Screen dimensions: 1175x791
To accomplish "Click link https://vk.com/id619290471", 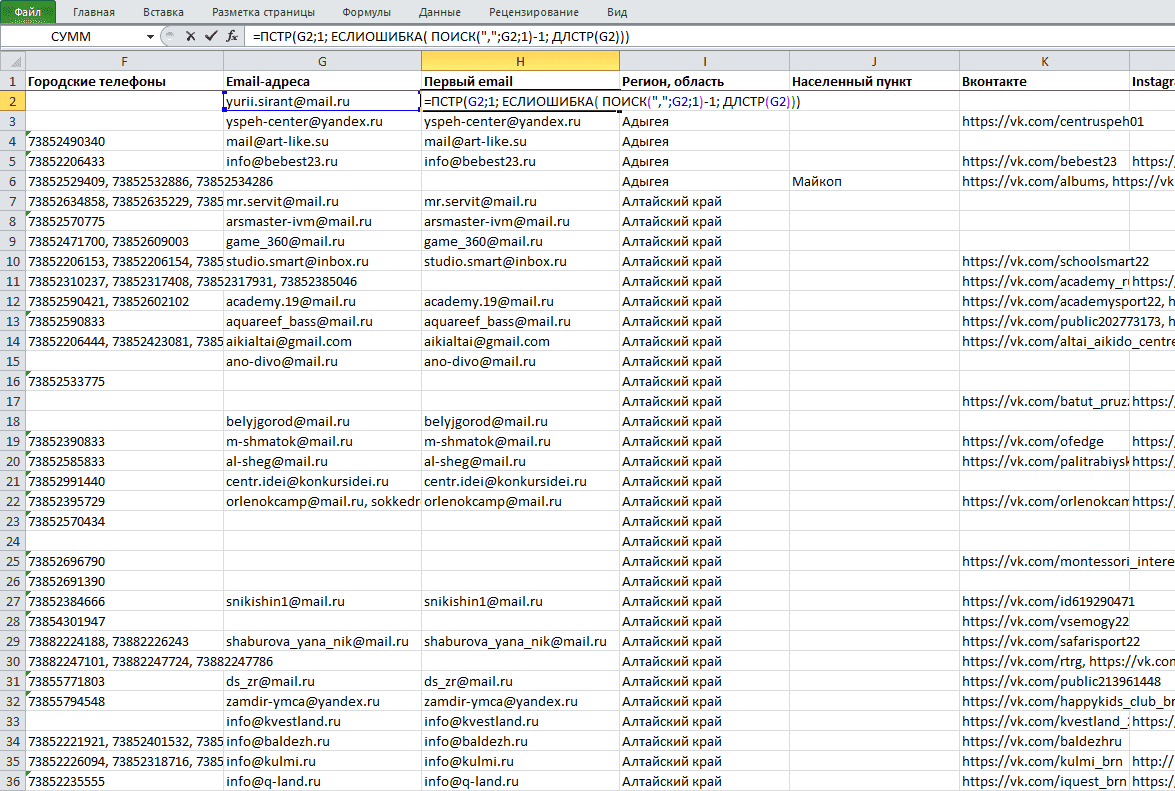I will click(x=1048, y=601).
